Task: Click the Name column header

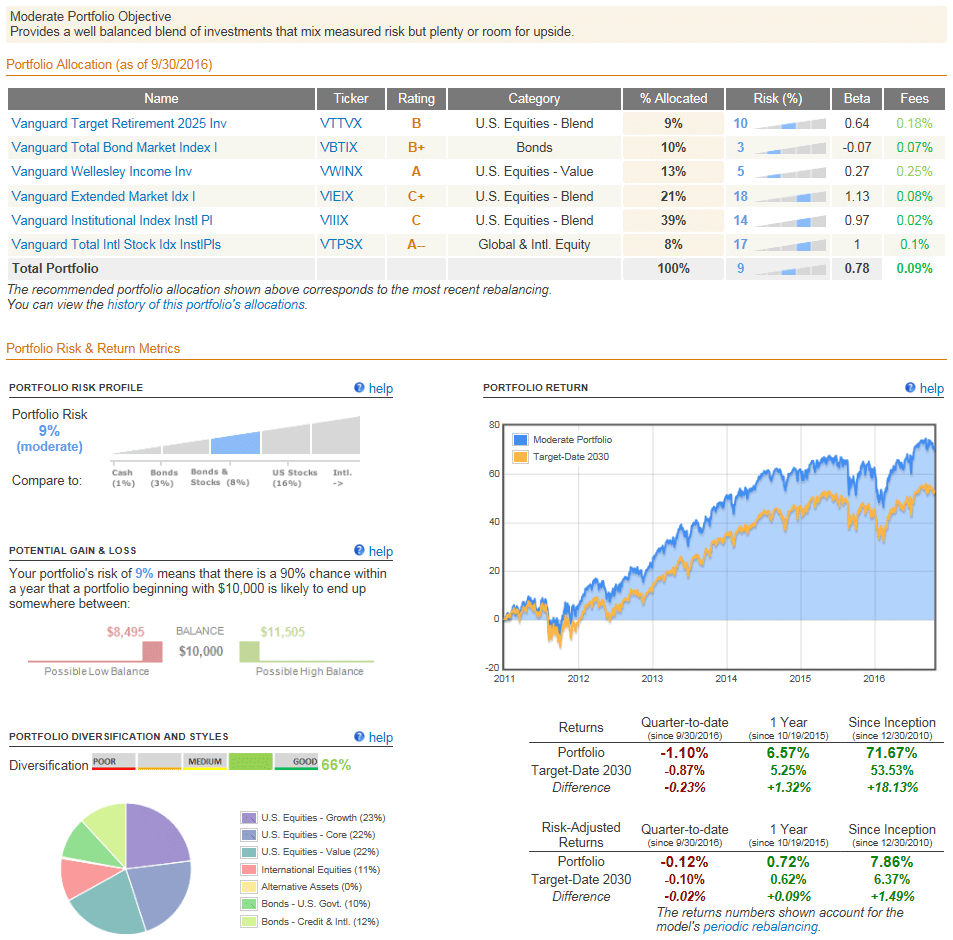Action: (x=161, y=98)
